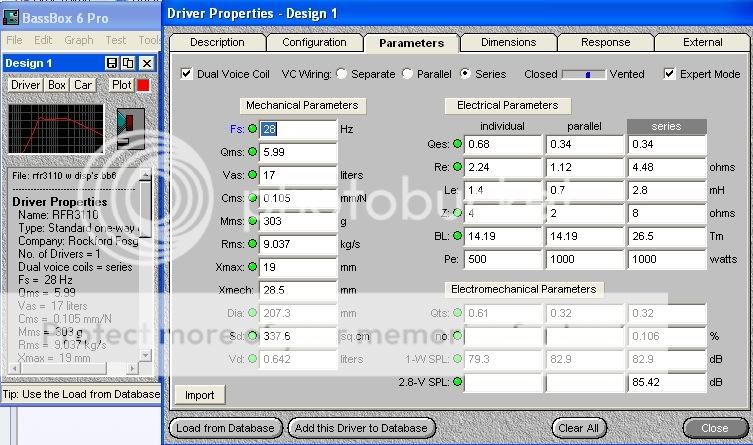This screenshot has height=445, width=753.
Task: Open the Graph menu in BassBox
Action: click(79, 40)
